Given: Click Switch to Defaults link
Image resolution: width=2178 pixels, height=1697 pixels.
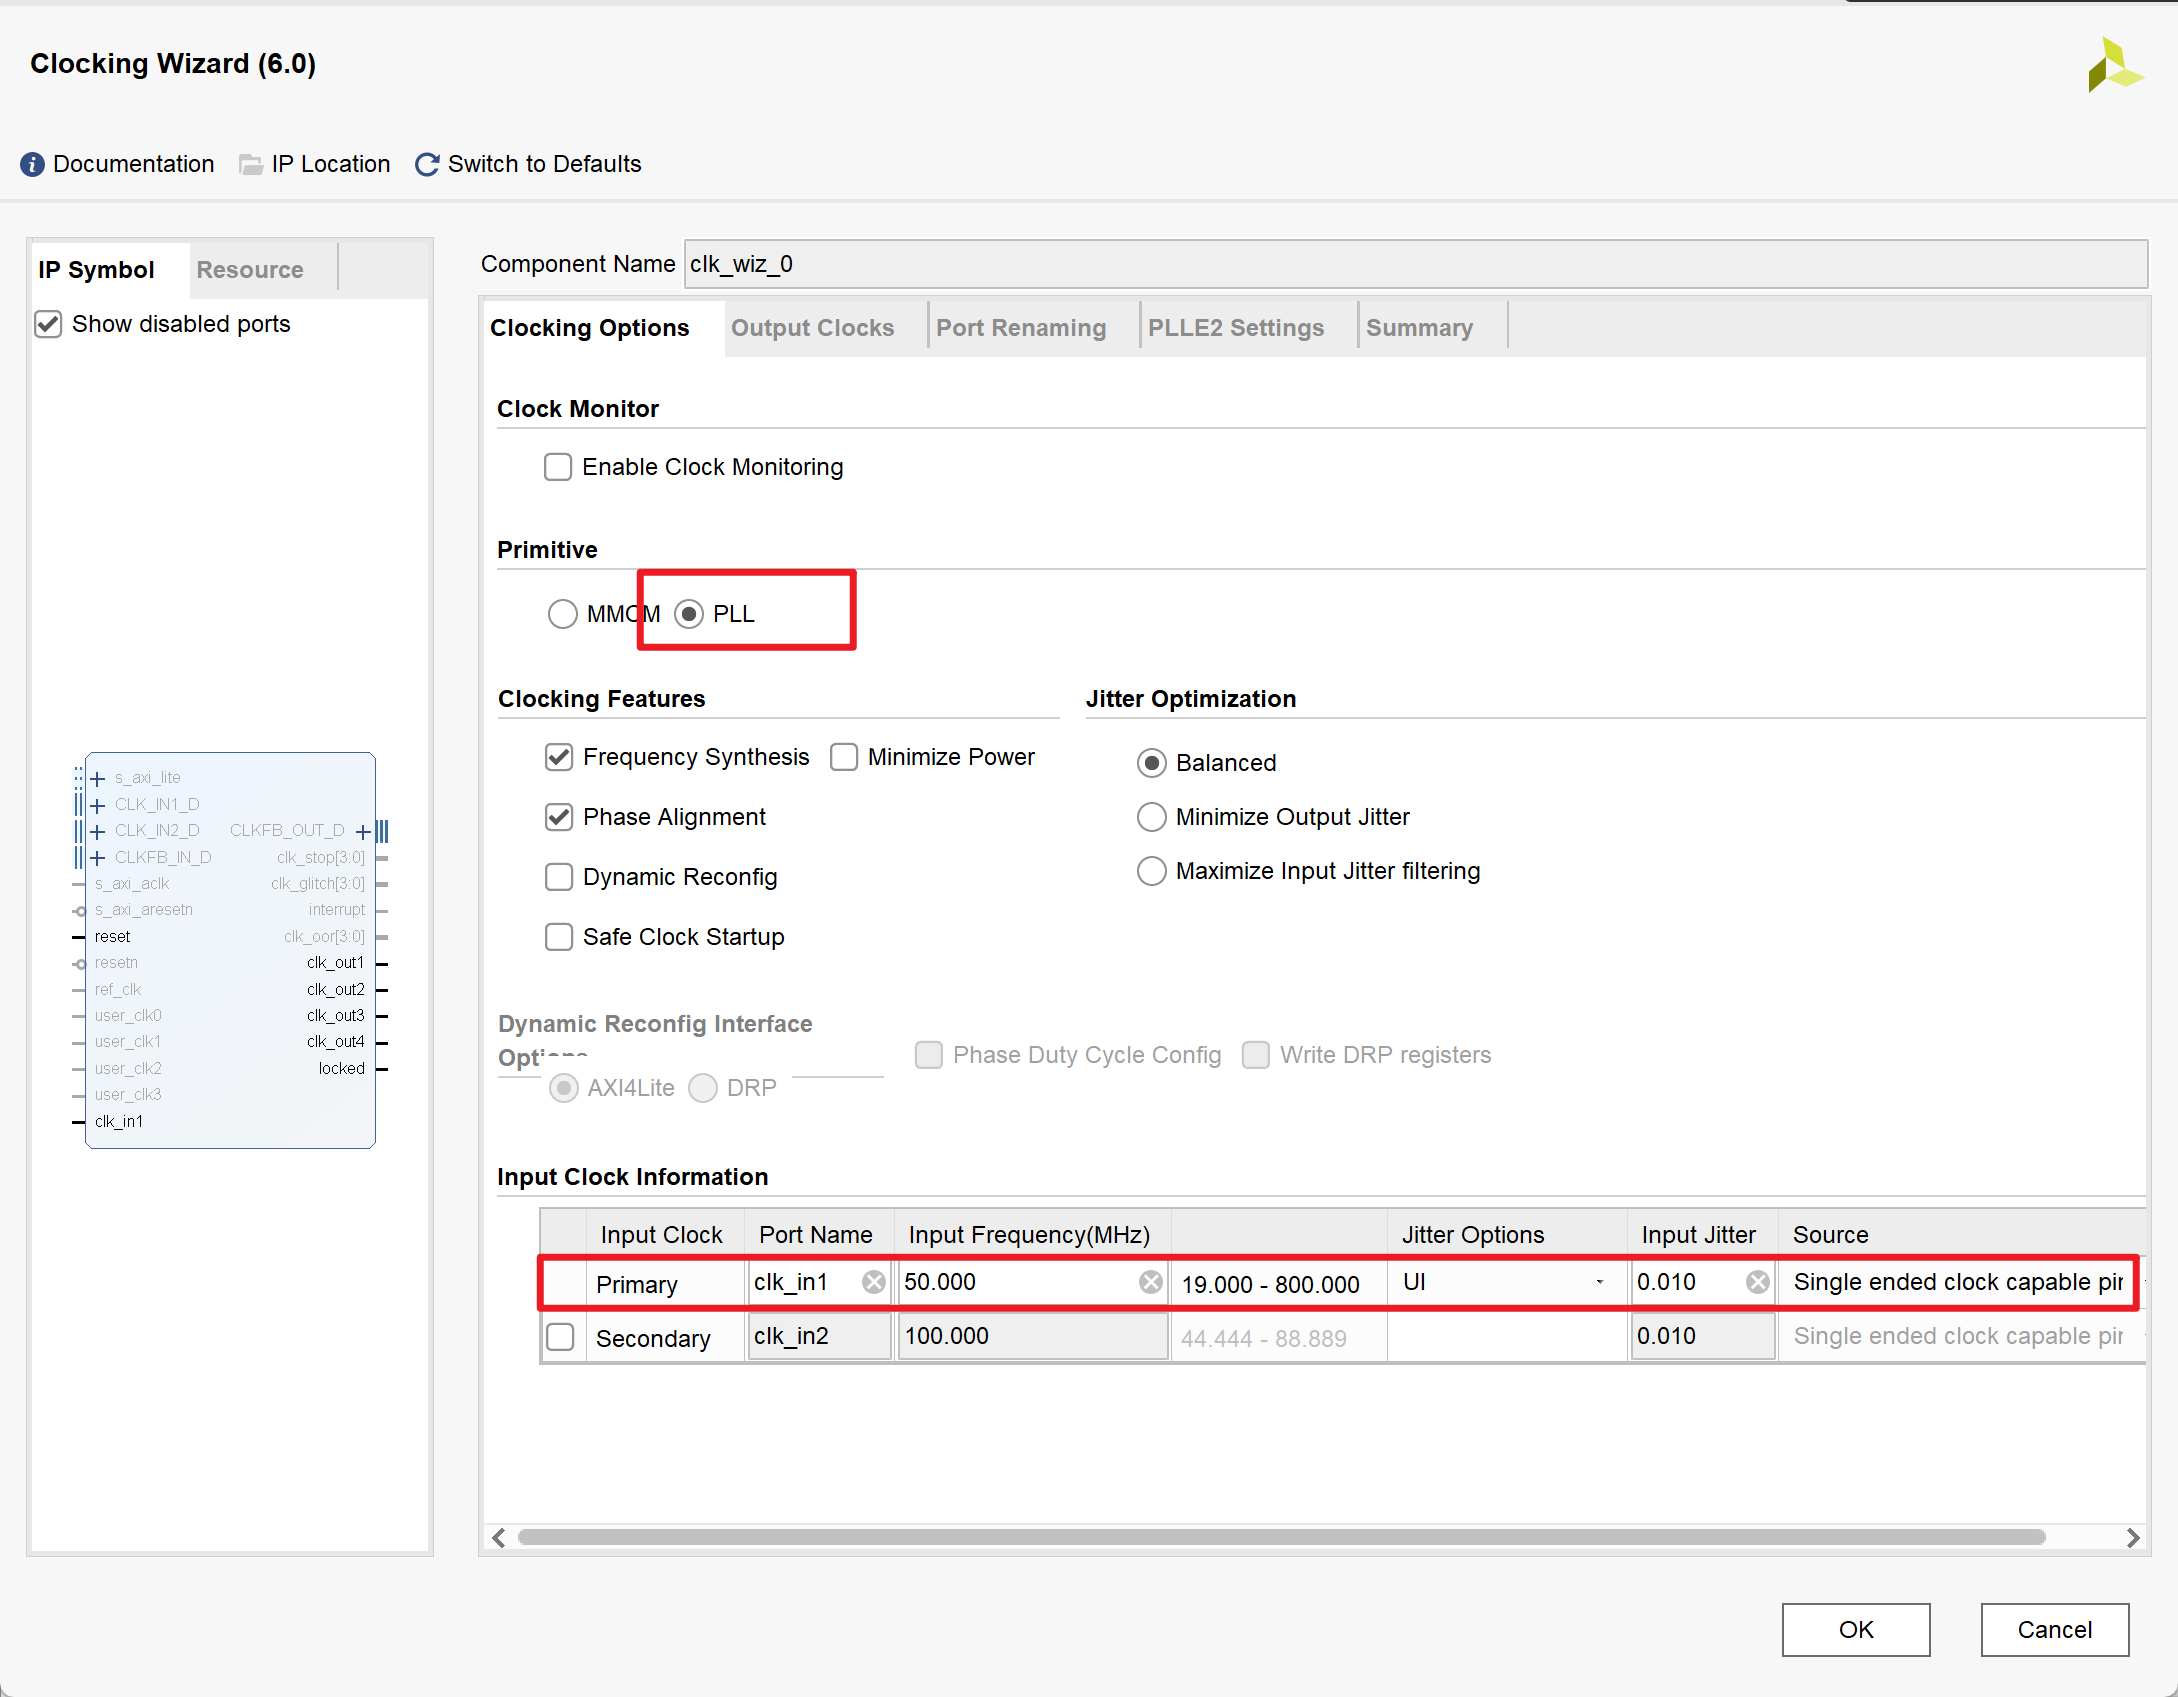Looking at the screenshot, I should pyautogui.click(x=545, y=164).
